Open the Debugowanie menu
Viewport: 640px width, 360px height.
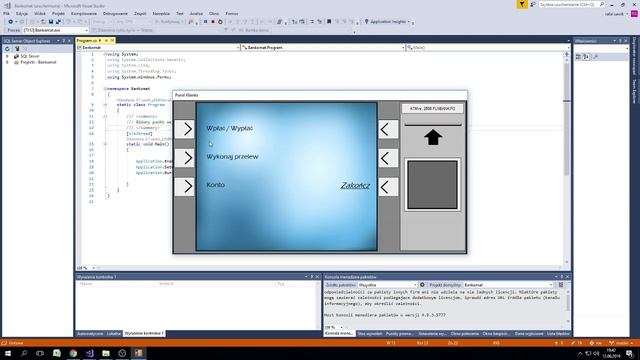[x=115, y=13]
